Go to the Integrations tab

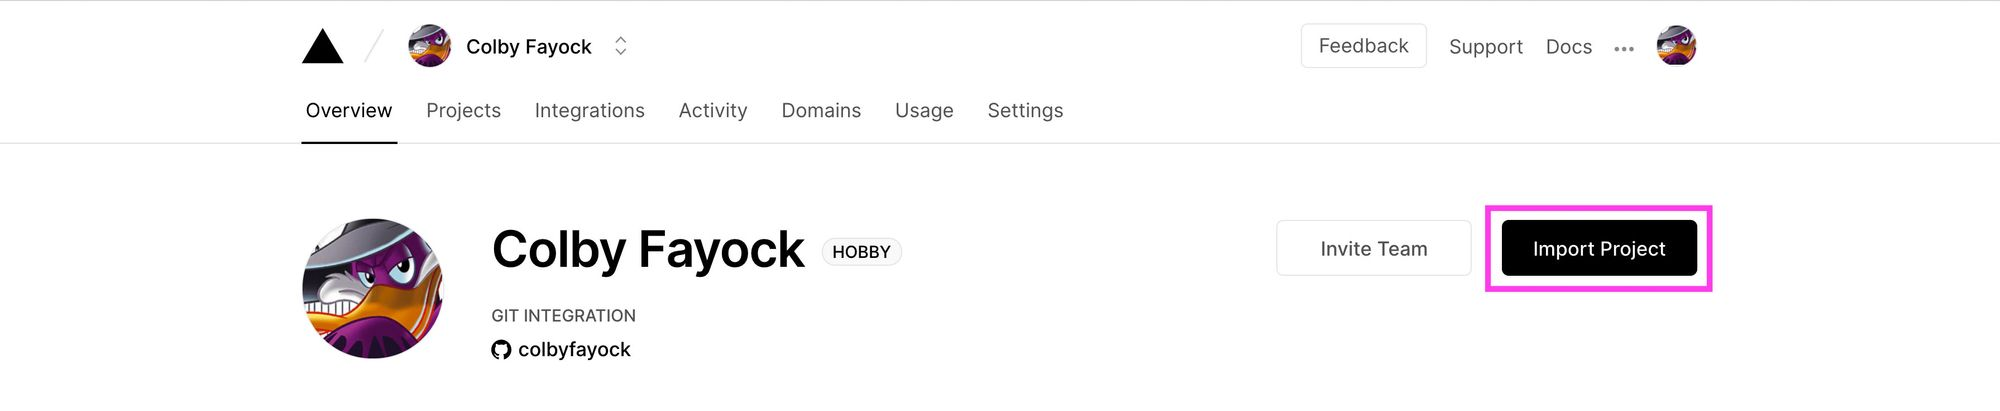click(x=590, y=110)
